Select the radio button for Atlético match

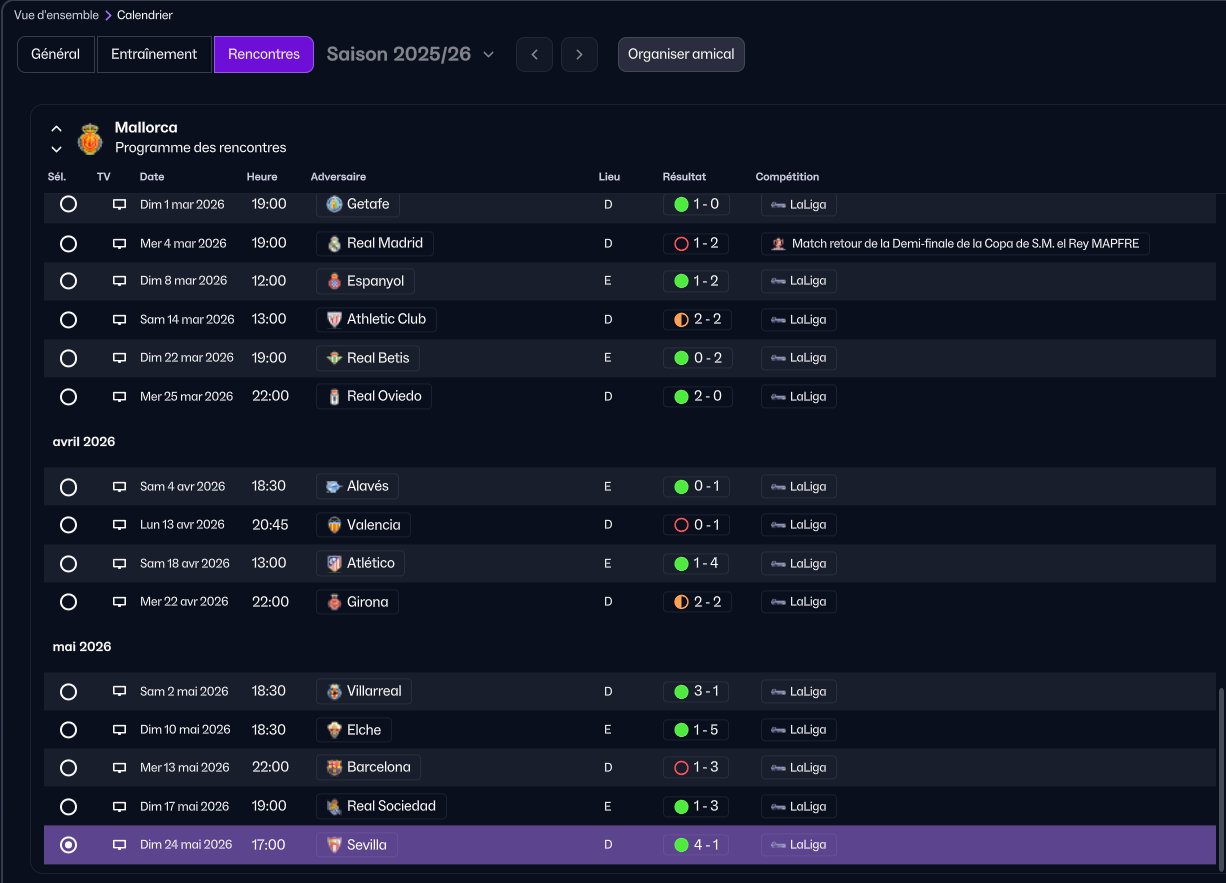point(68,563)
